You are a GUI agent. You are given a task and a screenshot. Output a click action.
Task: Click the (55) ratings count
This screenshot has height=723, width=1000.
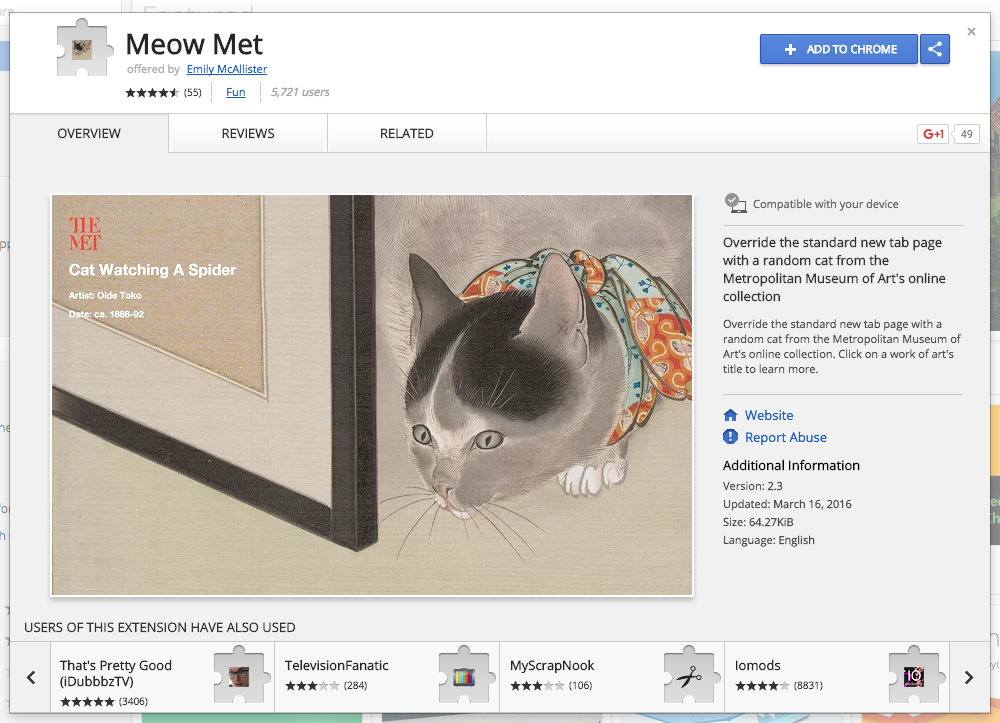pyautogui.click(x=193, y=92)
